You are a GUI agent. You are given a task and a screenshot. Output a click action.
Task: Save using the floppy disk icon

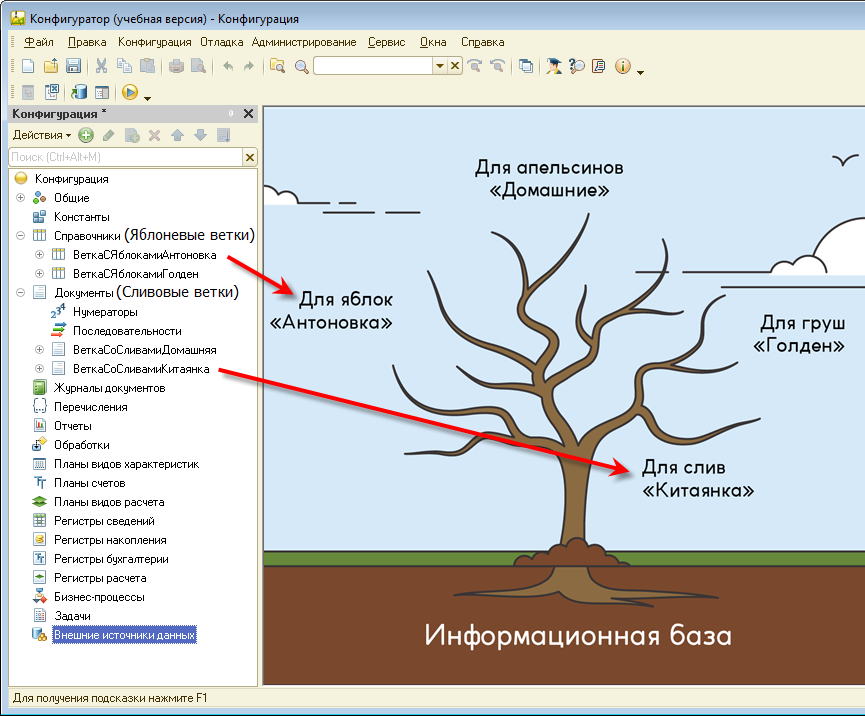[x=73, y=66]
